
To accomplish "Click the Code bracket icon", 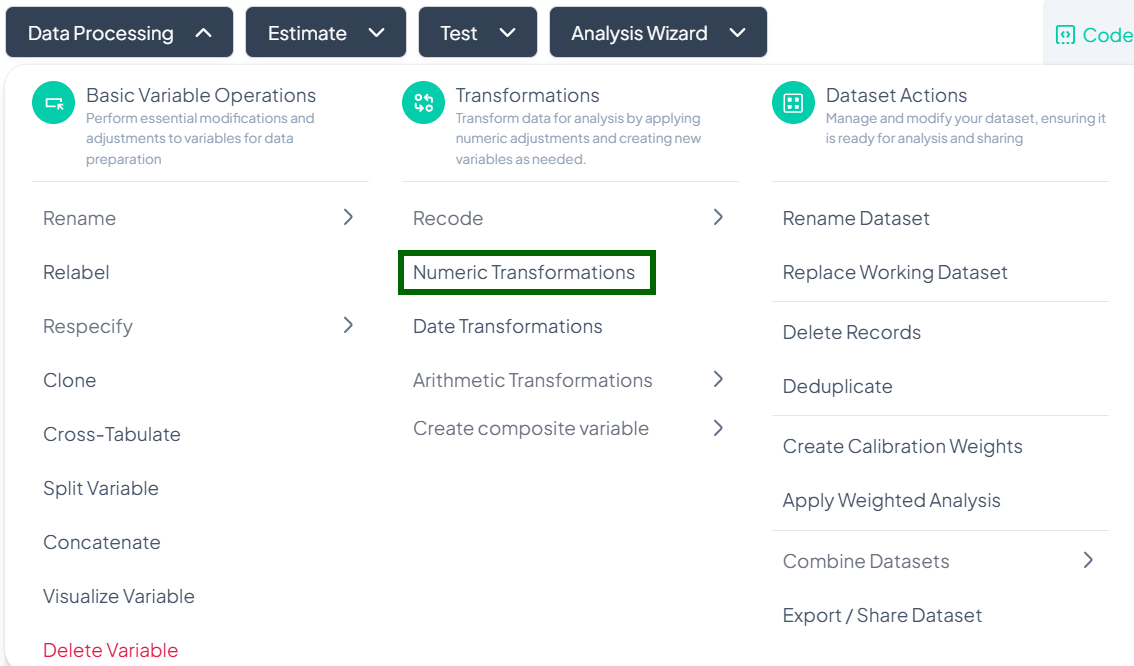I will pyautogui.click(x=1065, y=35).
